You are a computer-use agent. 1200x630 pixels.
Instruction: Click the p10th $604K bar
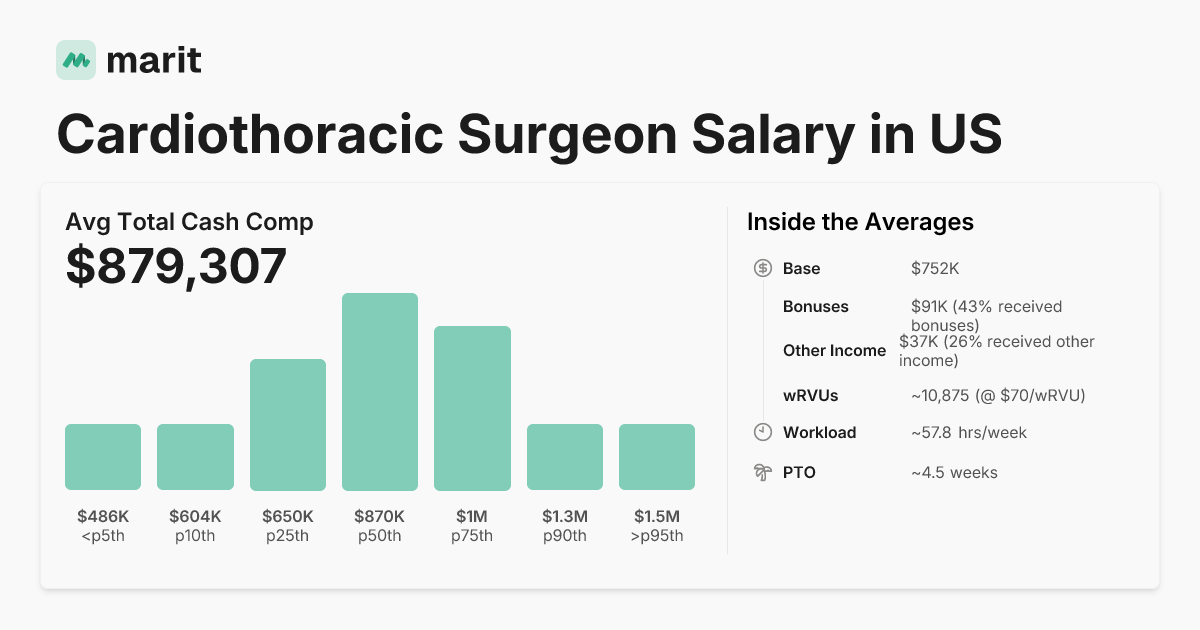(195, 457)
